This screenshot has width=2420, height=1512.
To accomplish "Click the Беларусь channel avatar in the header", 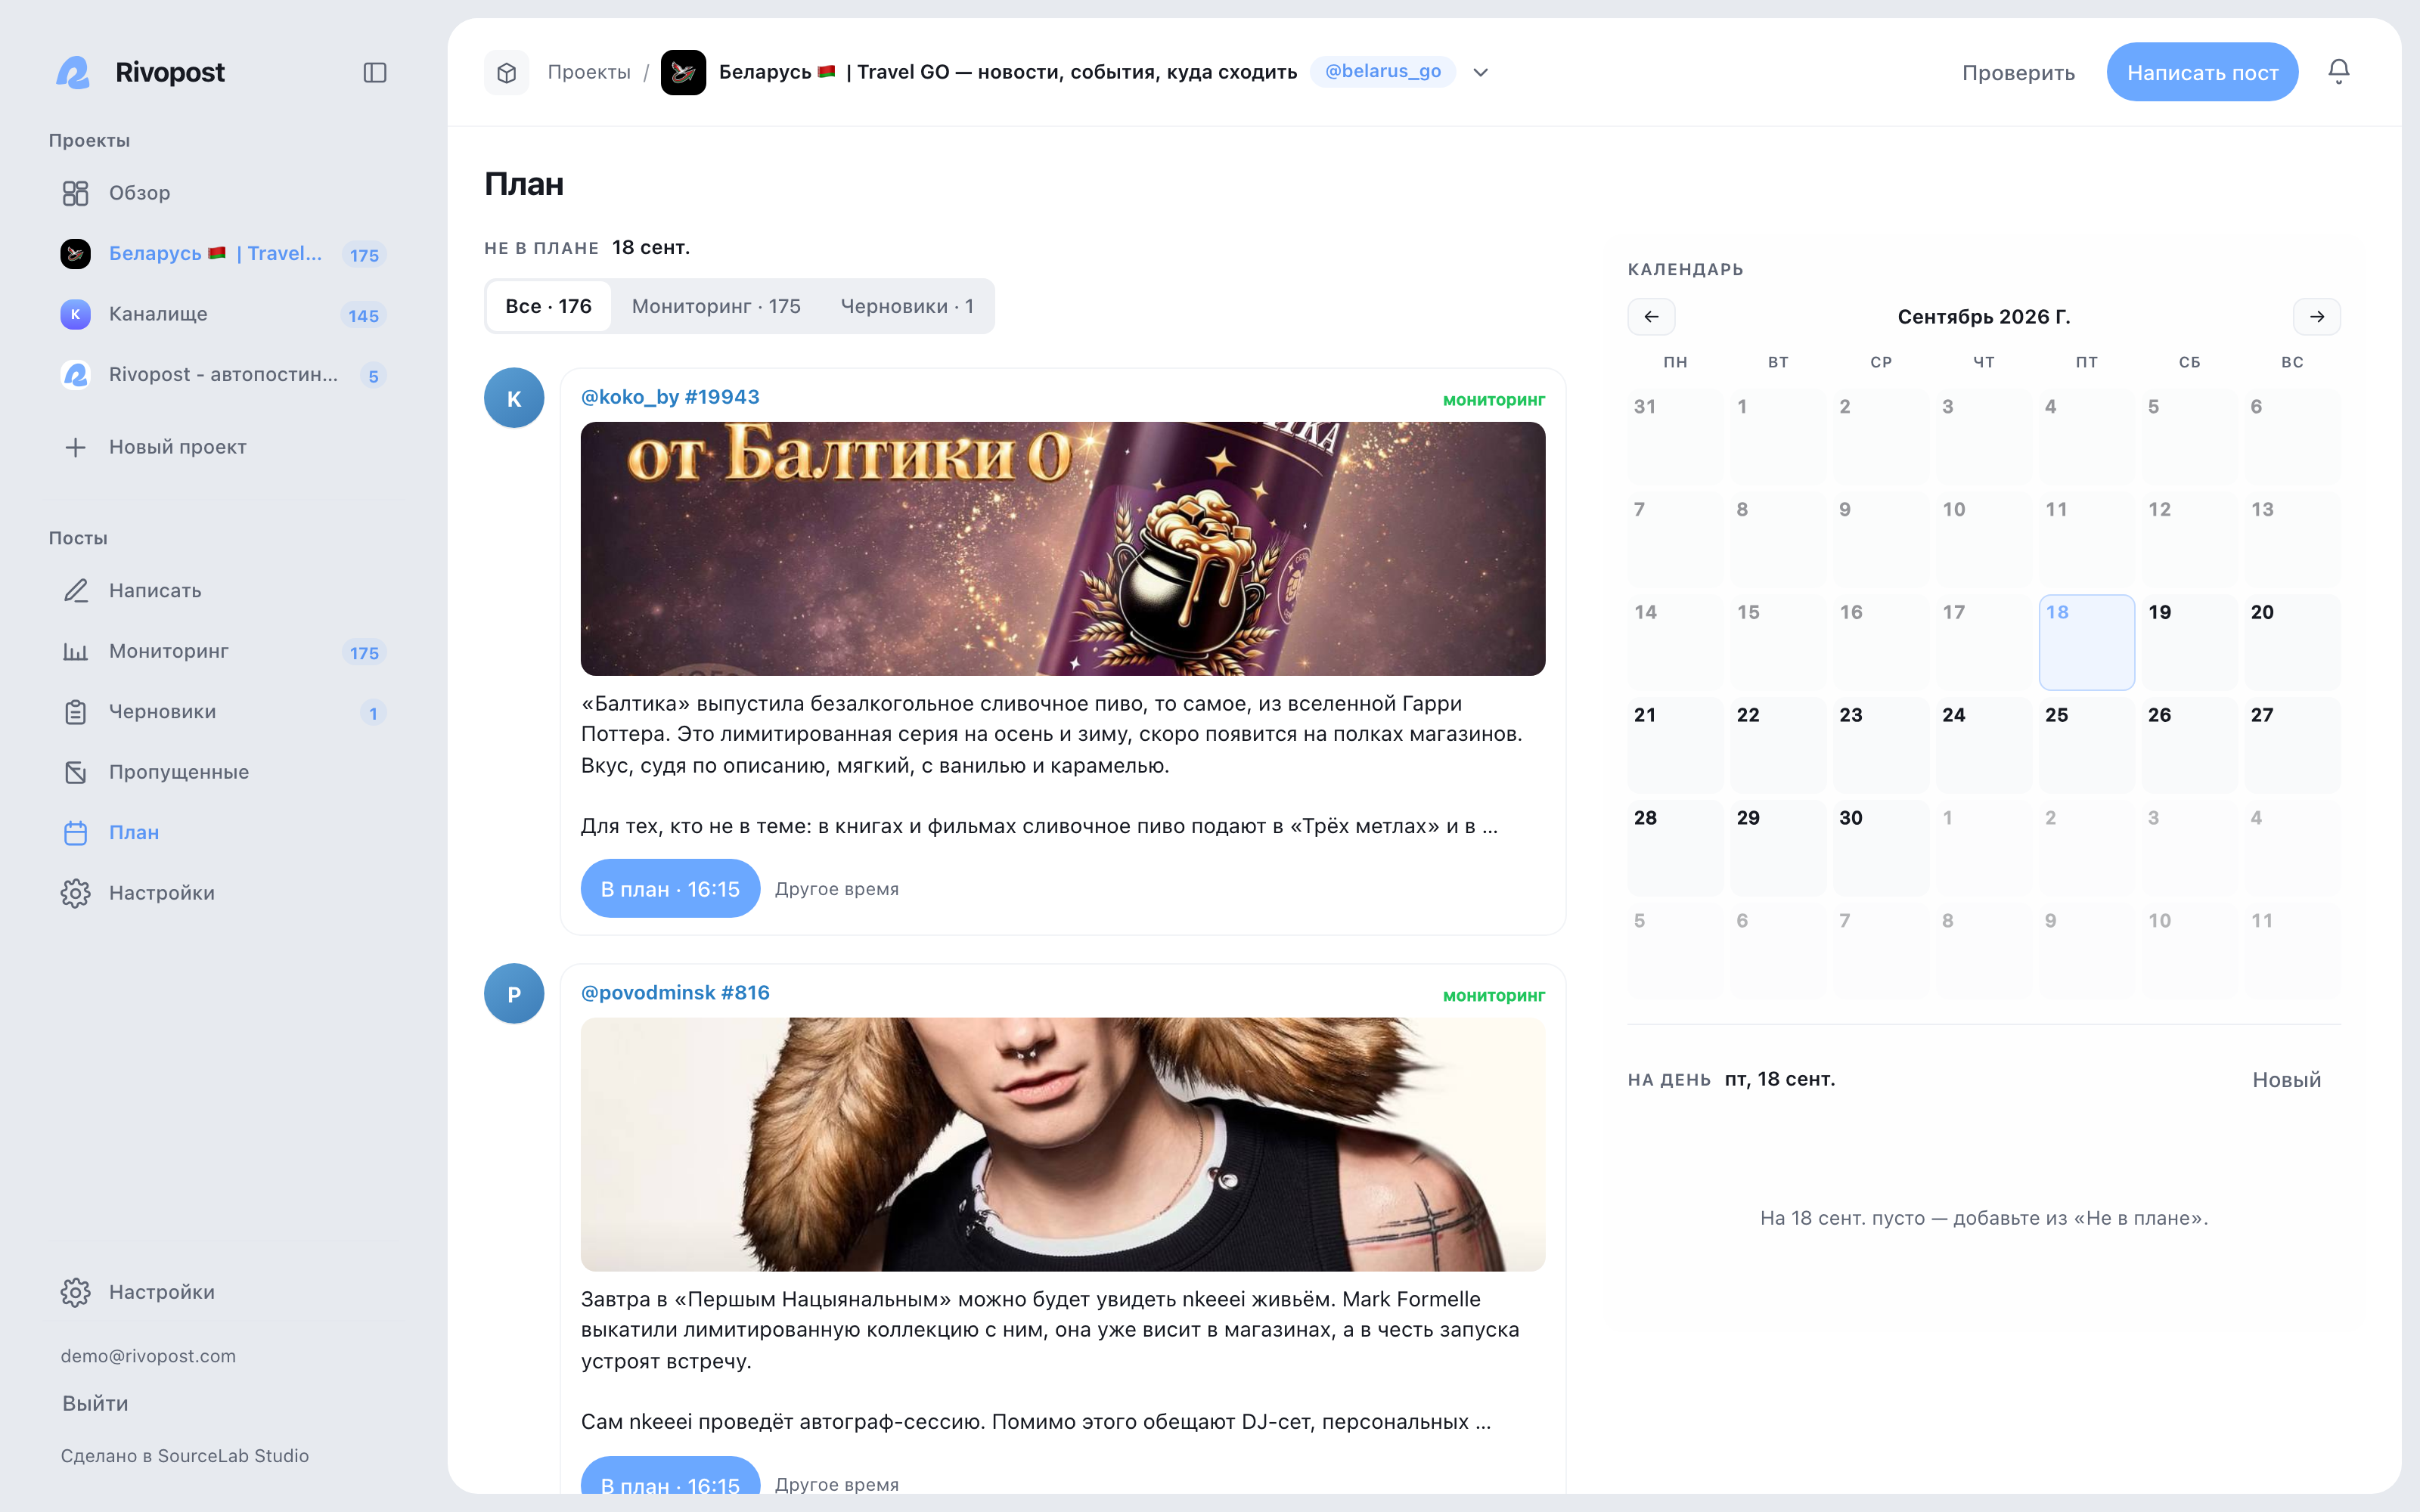I will pos(684,72).
